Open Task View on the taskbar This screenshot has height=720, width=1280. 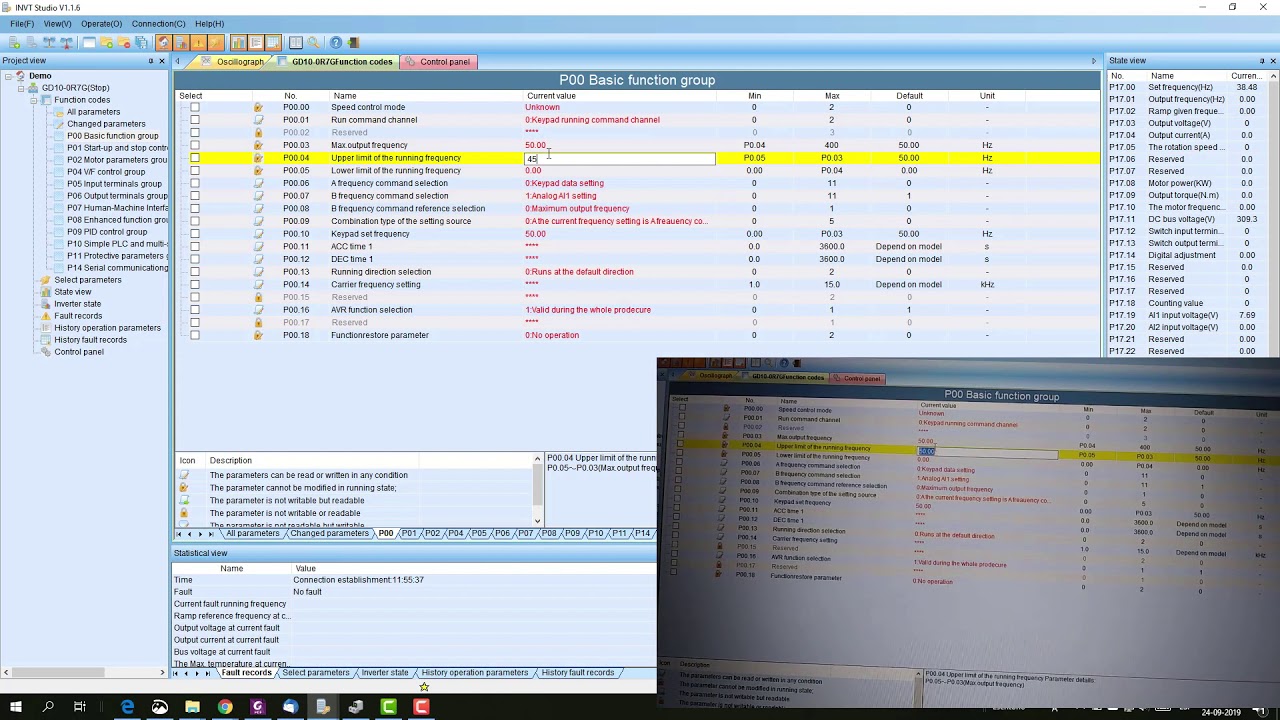click(x=80, y=707)
